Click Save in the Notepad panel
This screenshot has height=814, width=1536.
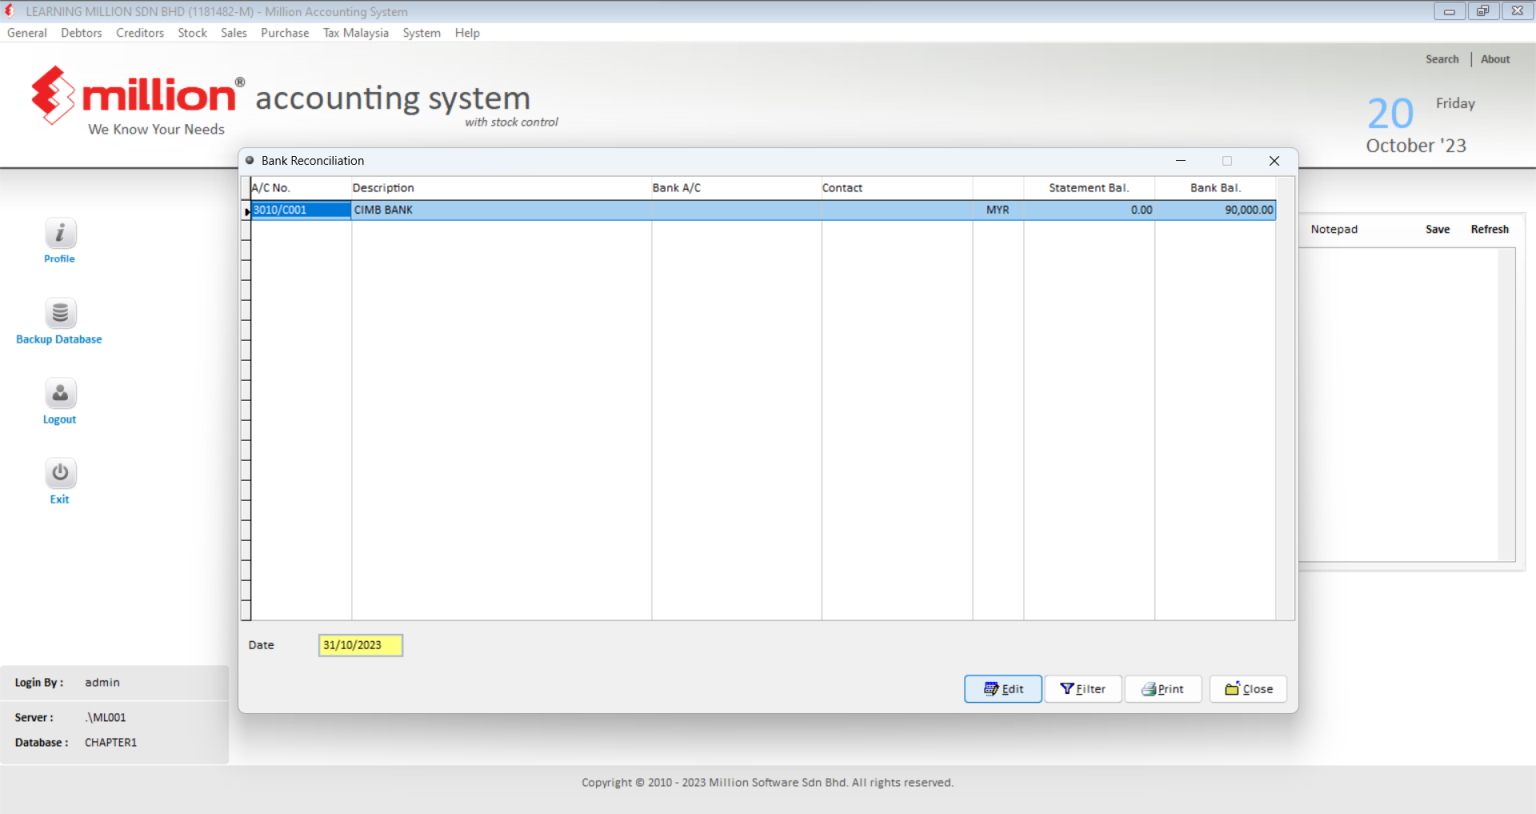click(1438, 229)
